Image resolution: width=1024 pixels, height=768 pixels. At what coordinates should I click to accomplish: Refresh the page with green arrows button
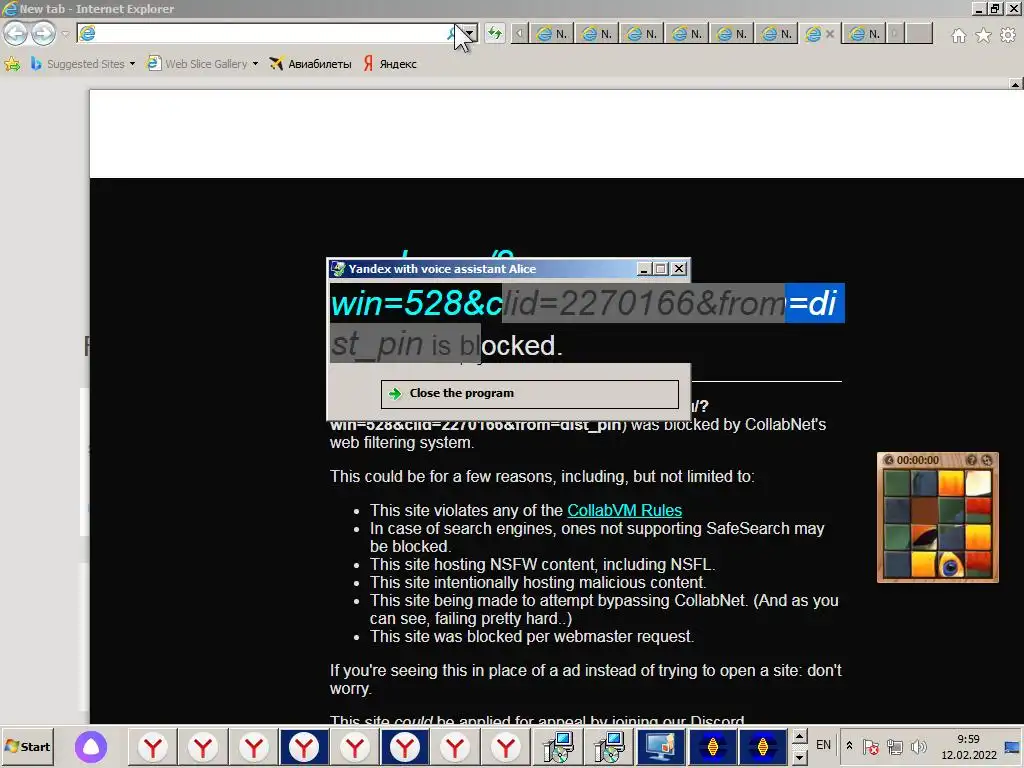coord(495,33)
